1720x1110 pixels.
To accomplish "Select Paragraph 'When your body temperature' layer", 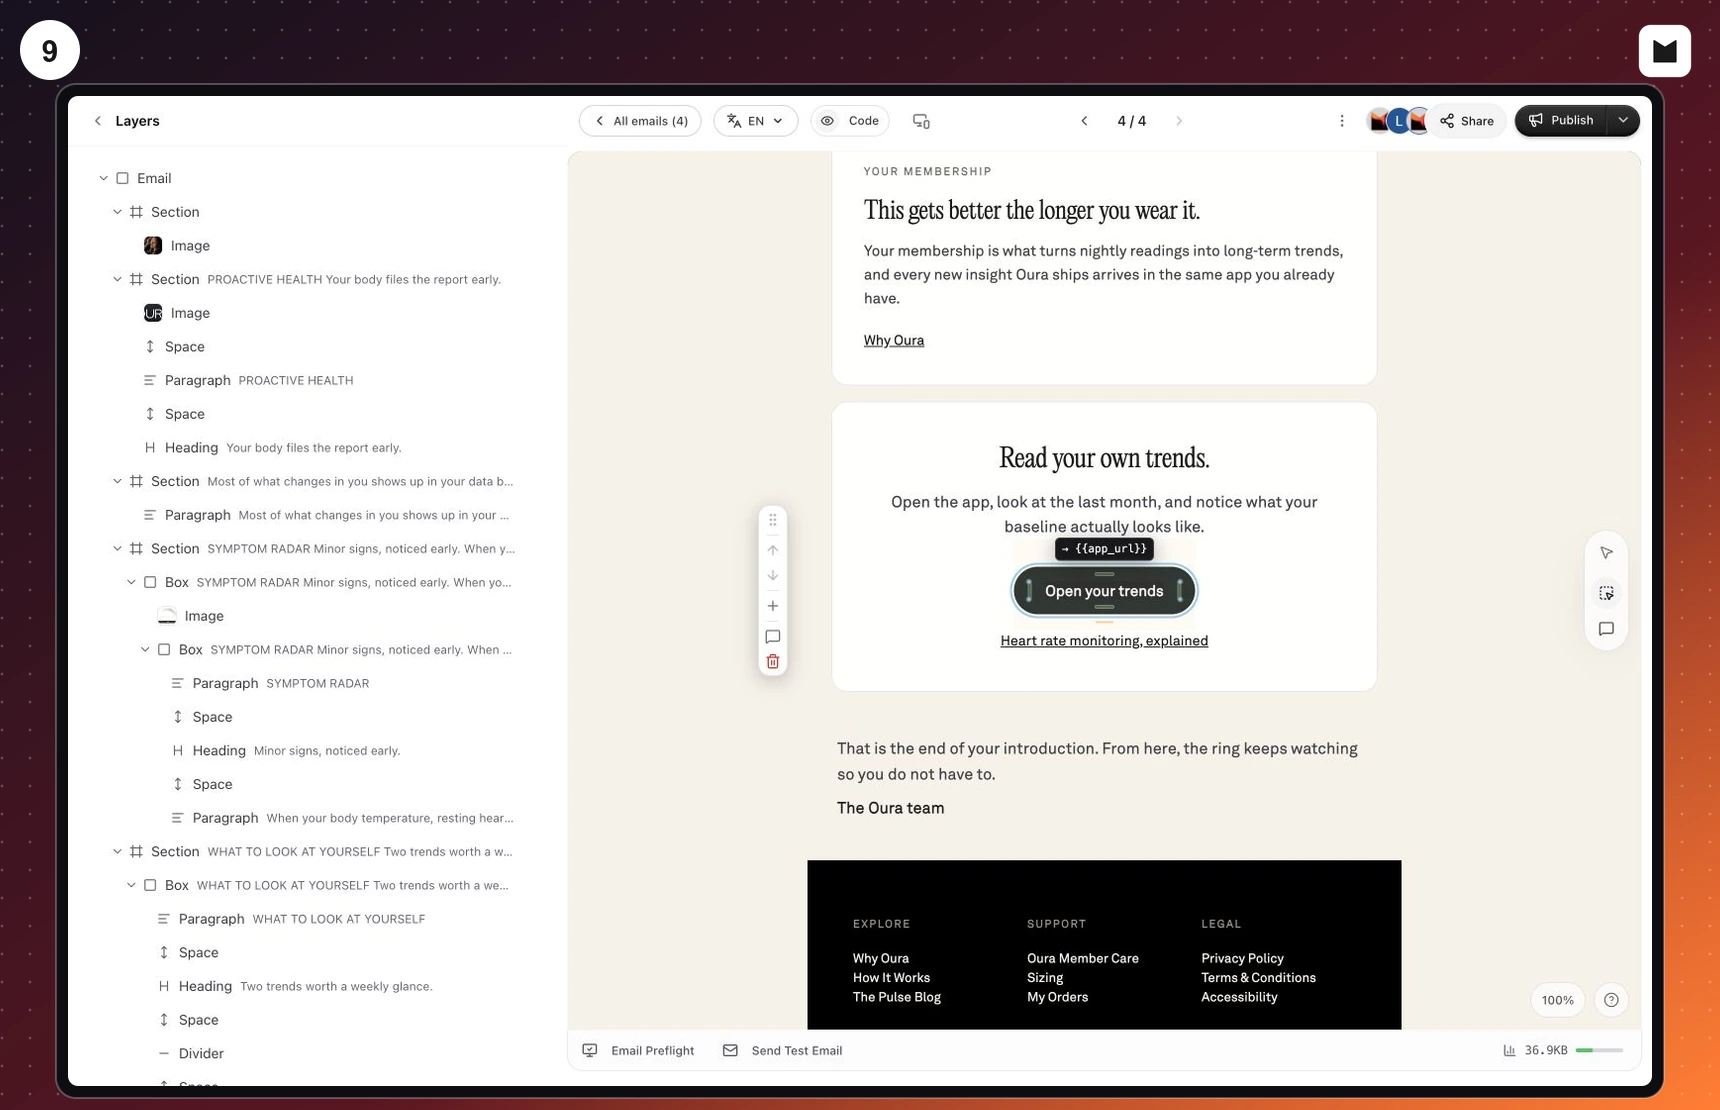I will (x=342, y=818).
